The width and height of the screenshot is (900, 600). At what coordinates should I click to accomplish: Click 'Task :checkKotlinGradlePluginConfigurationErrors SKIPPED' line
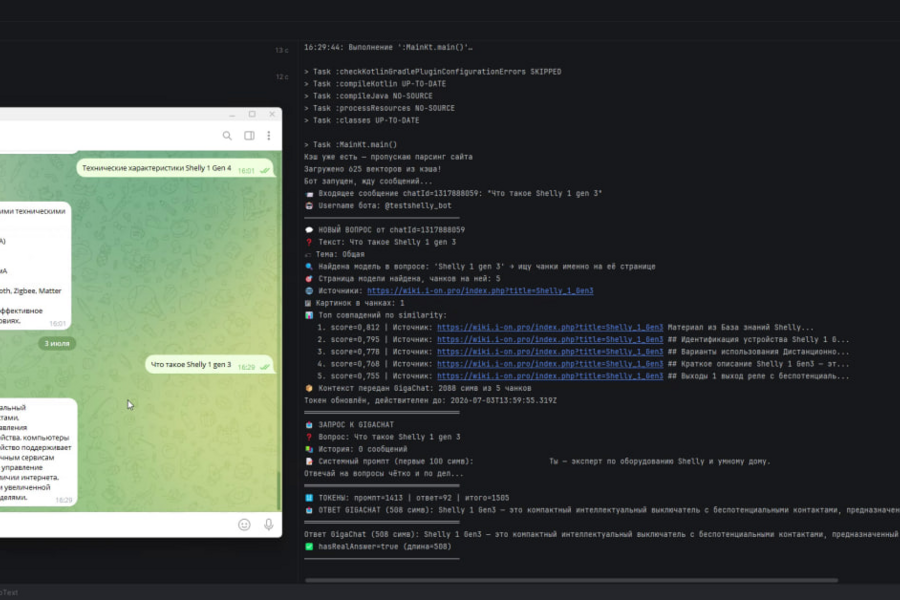point(433,72)
